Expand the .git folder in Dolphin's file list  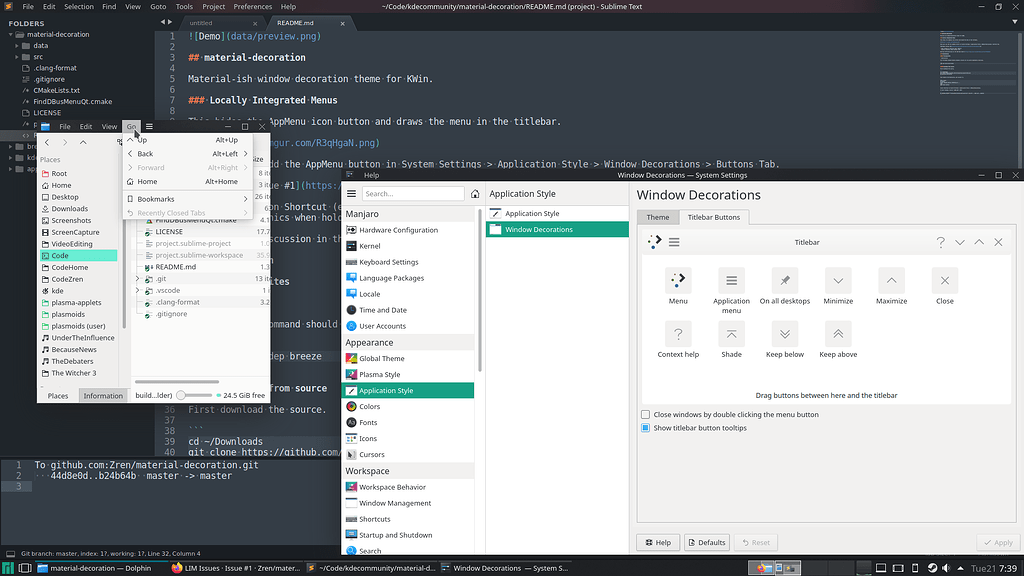[137, 278]
